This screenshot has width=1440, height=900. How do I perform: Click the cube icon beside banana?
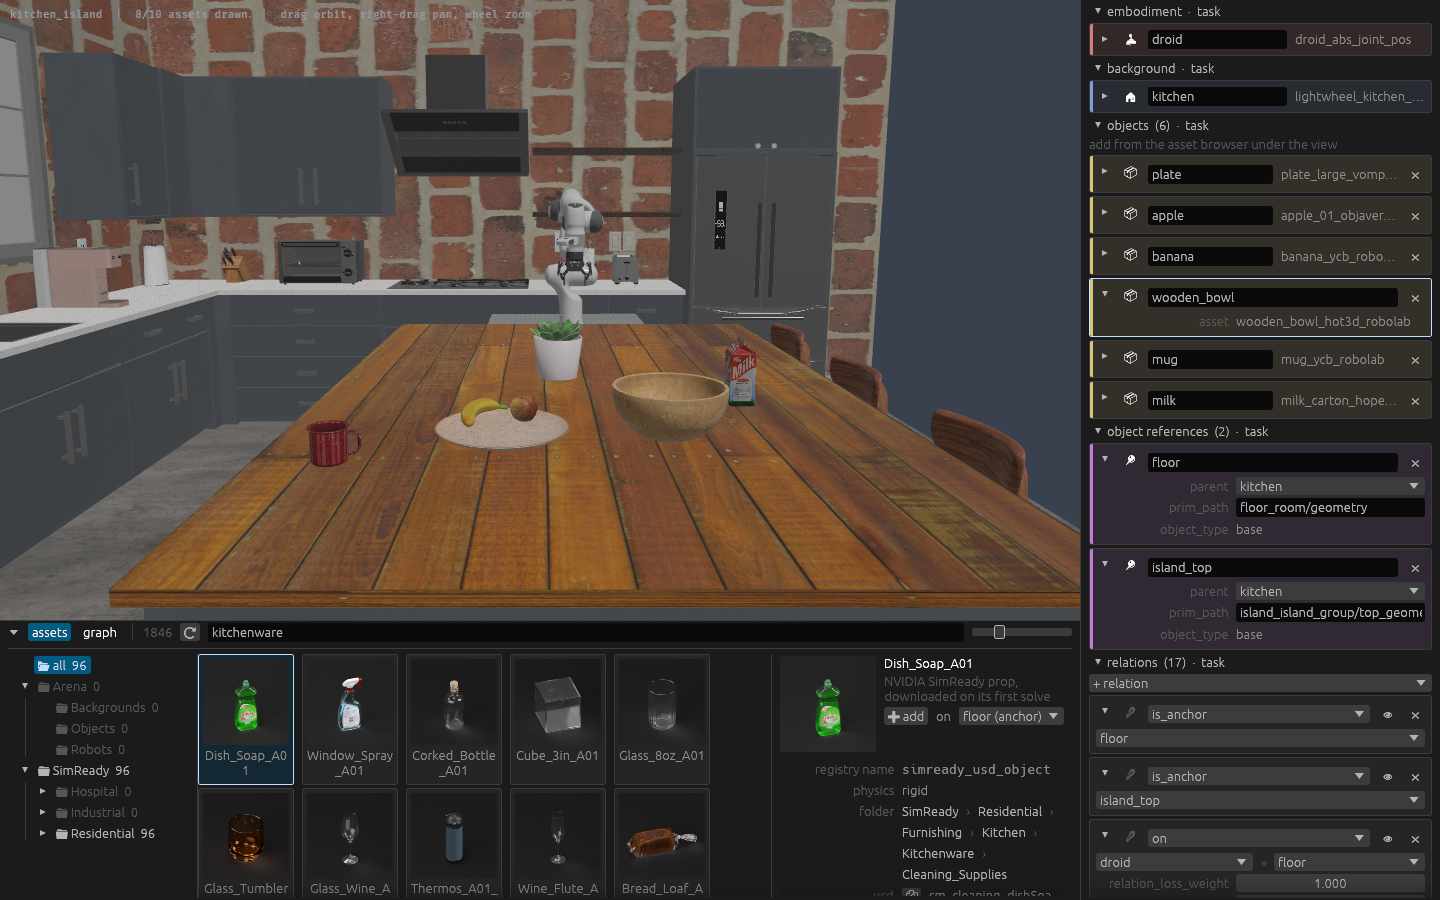(x=1130, y=255)
